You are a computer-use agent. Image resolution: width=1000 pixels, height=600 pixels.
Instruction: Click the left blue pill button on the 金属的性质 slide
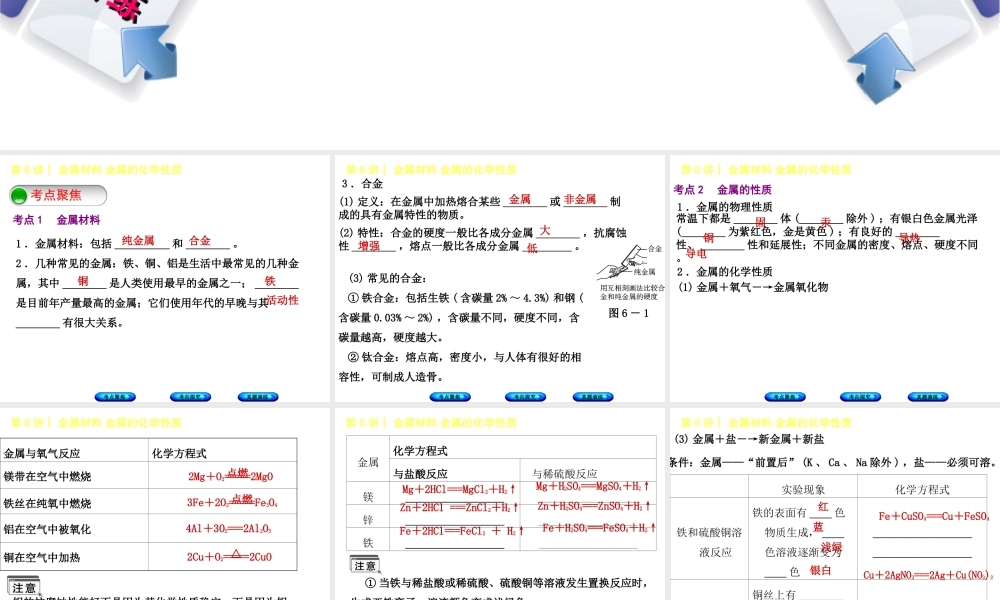pyautogui.click(x=785, y=397)
